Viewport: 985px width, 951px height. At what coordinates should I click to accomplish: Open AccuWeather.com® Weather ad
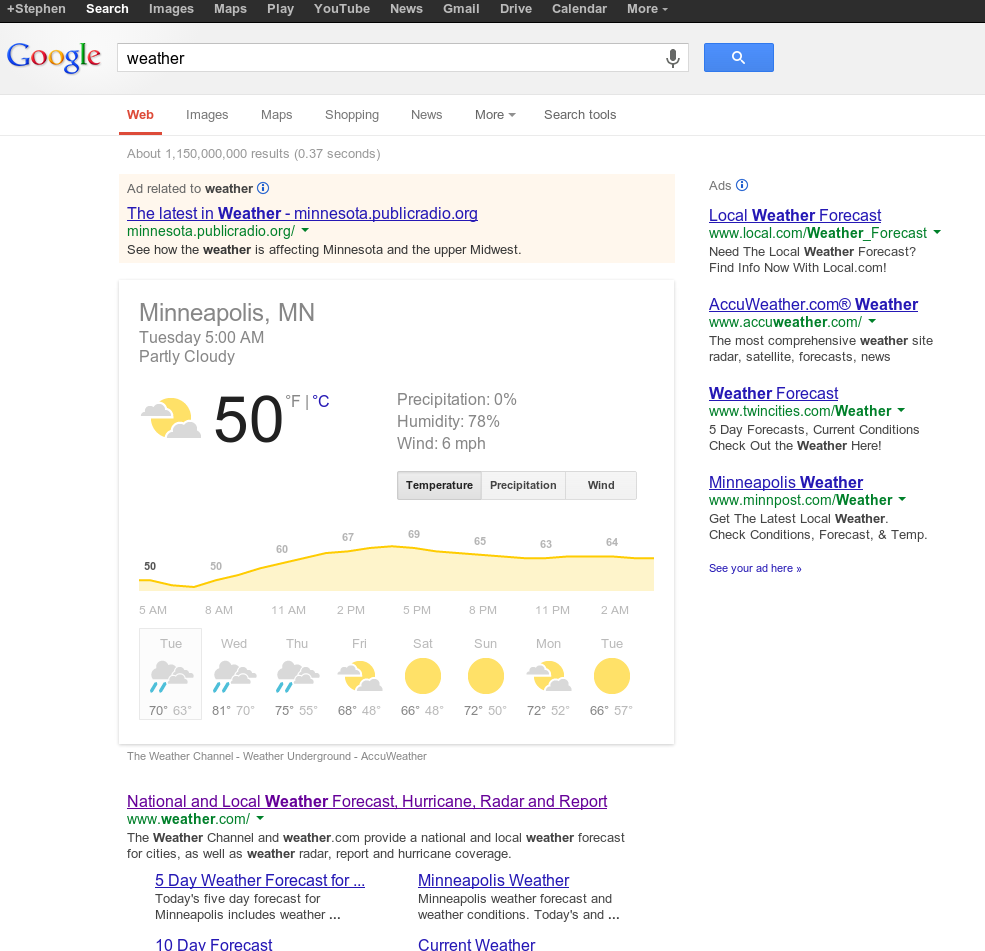point(813,305)
